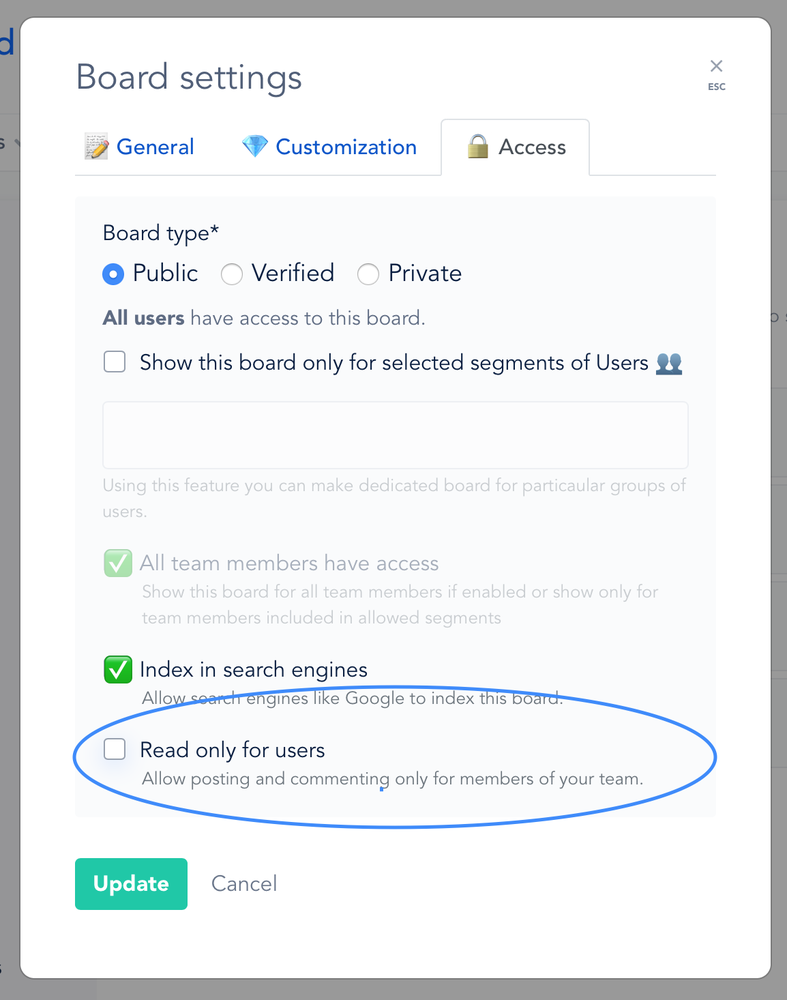The height and width of the screenshot is (1000, 787).
Task: Click the user segments input field
Action: [395, 435]
